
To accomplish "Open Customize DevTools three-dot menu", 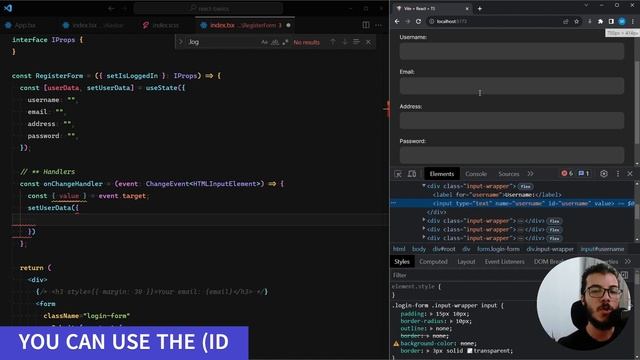I will point(618,174).
